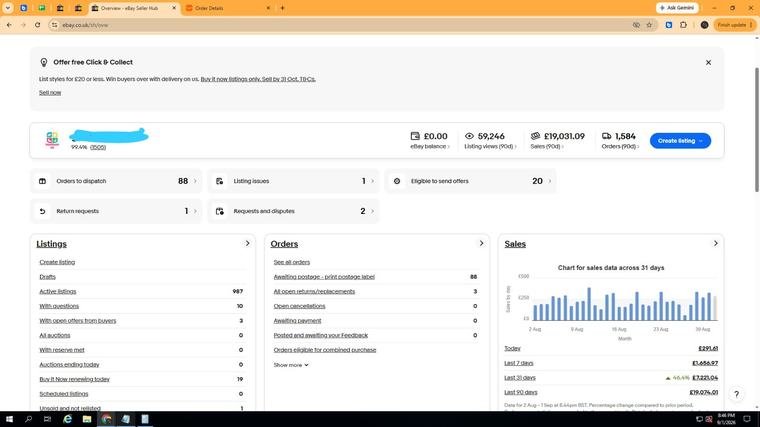
Task: Click the eBay balance wallet icon
Action: pos(415,136)
